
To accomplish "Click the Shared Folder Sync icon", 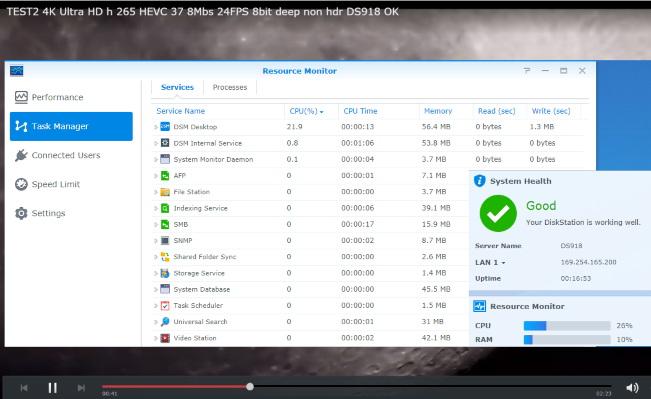I will pos(165,257).
